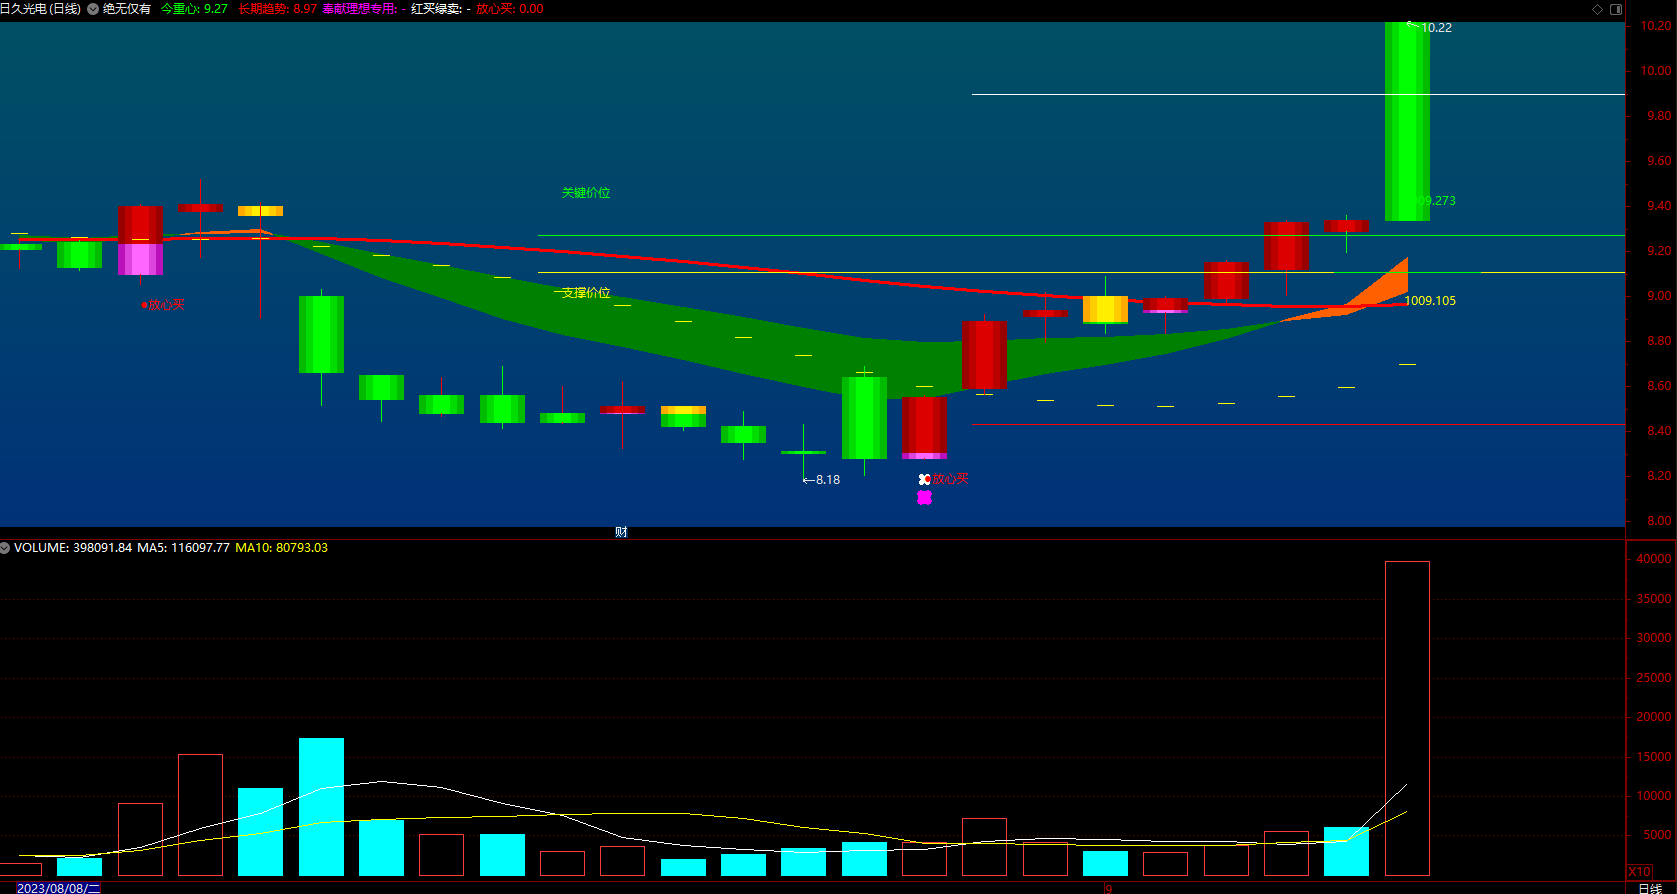Click the MA10: 80793.03 readout

(x=281, y=548)
